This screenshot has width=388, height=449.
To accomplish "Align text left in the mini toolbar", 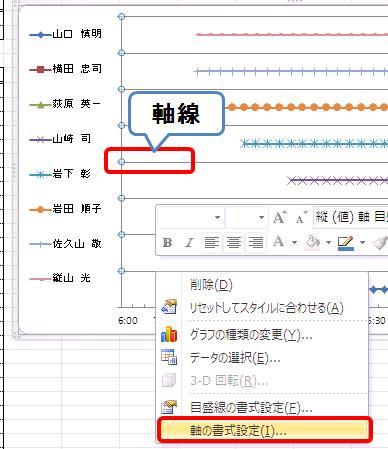I will point(211,242).
